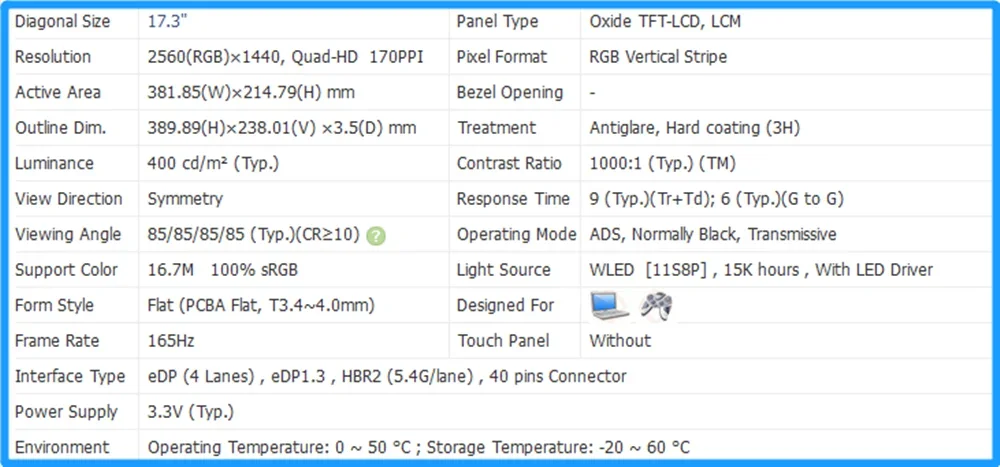The height and width of the screenshot is (467, 1000).
Task: Click the Response Time value text
Action: (x=716, y=199)
